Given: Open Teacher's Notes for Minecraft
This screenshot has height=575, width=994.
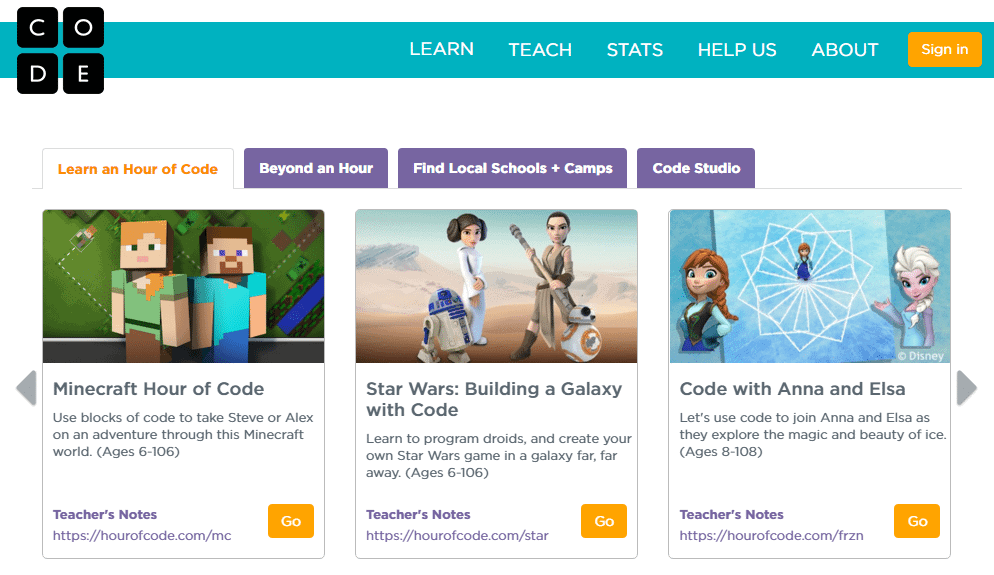Looking at the screenshot, I should click(x=105, y=514).
